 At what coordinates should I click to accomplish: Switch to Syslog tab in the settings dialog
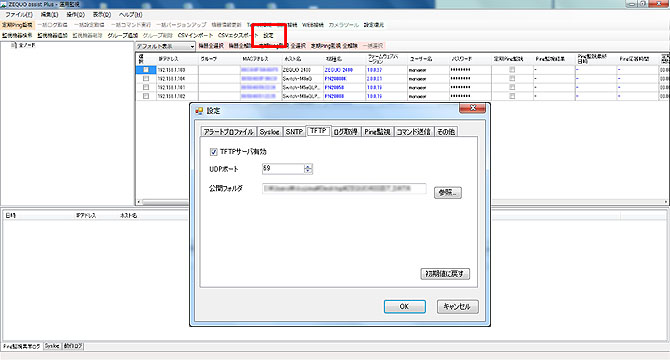click(269, 132)
